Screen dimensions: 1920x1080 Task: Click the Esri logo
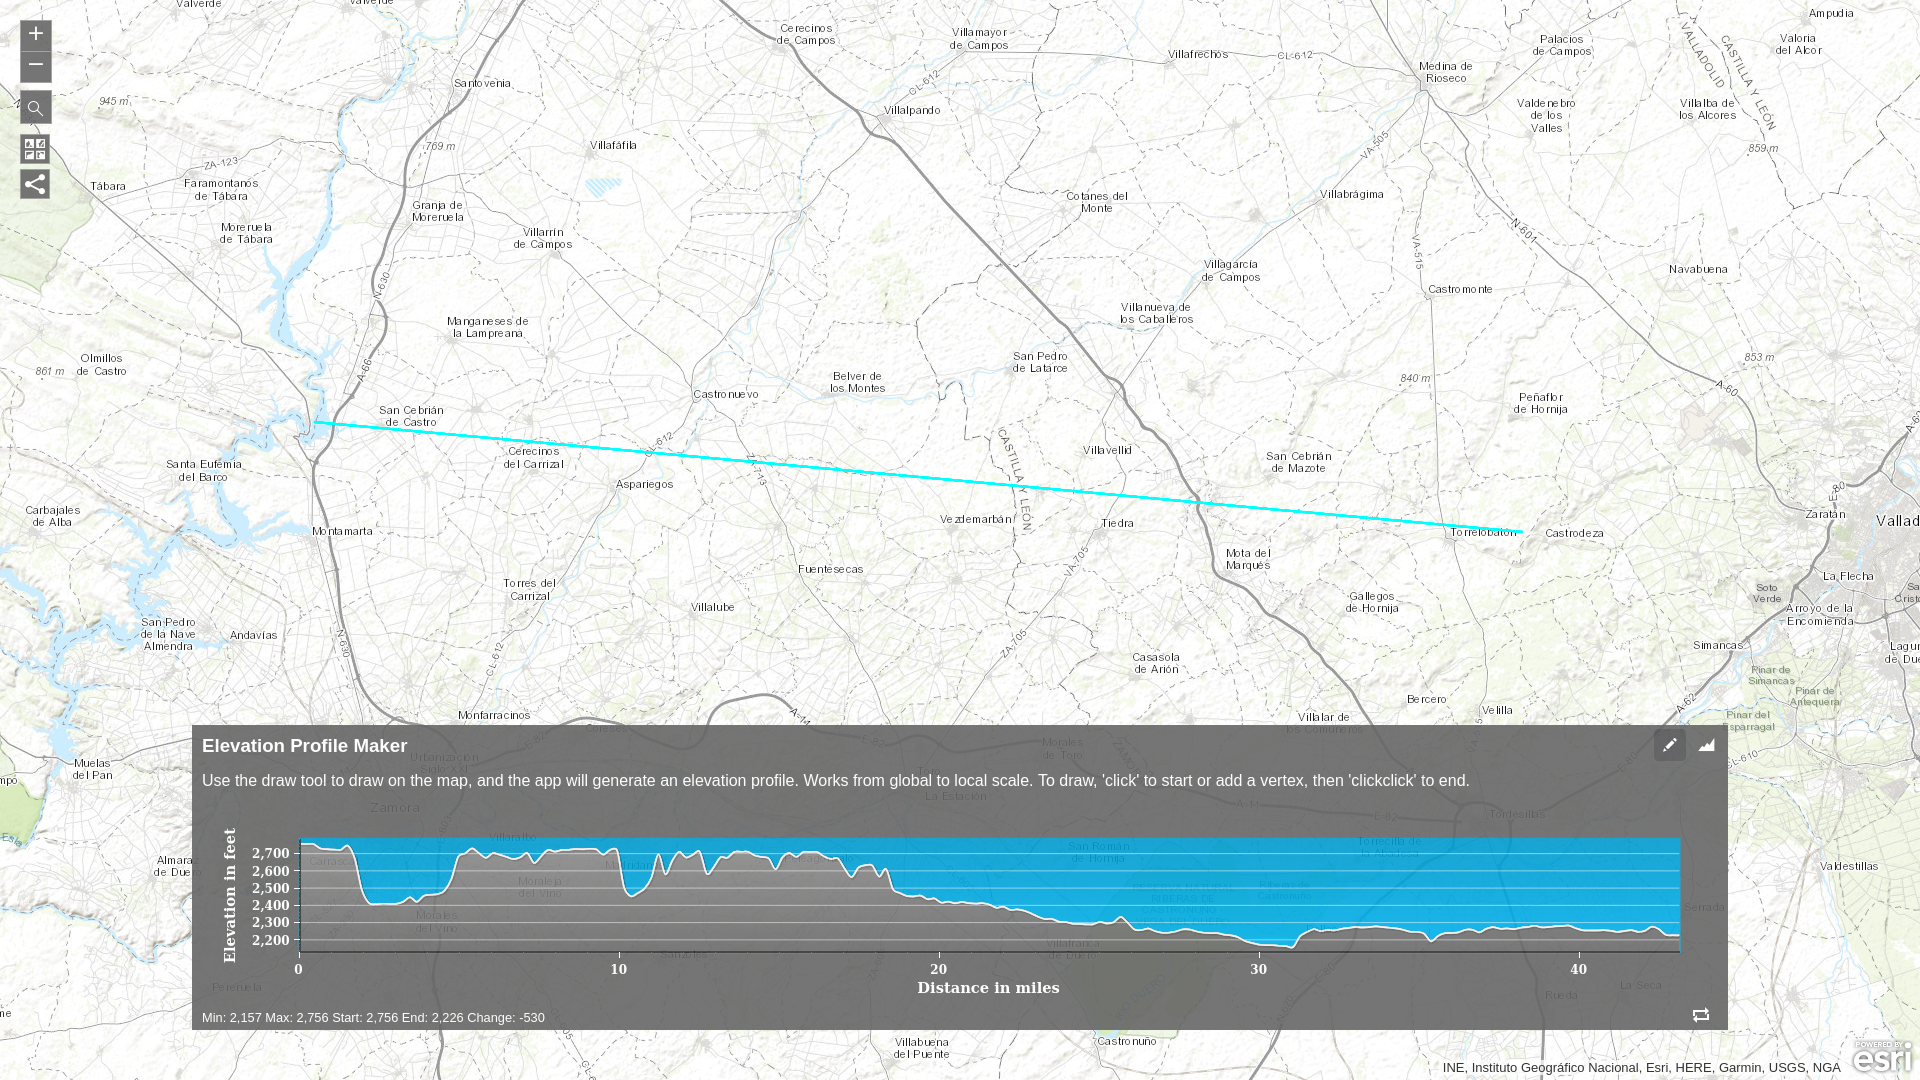click(x=1881, y=1058)
